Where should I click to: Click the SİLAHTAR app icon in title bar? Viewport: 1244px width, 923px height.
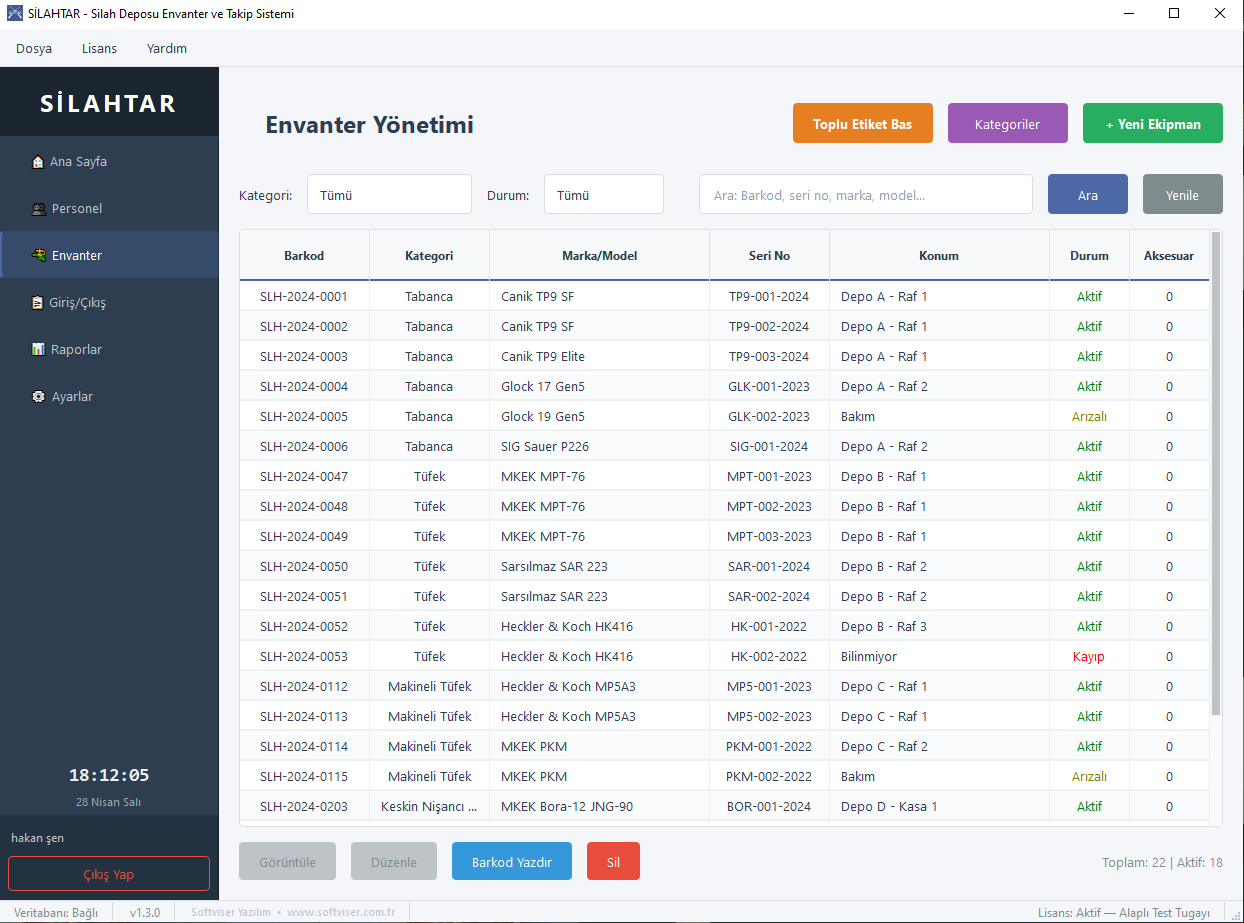coord(15,14)
